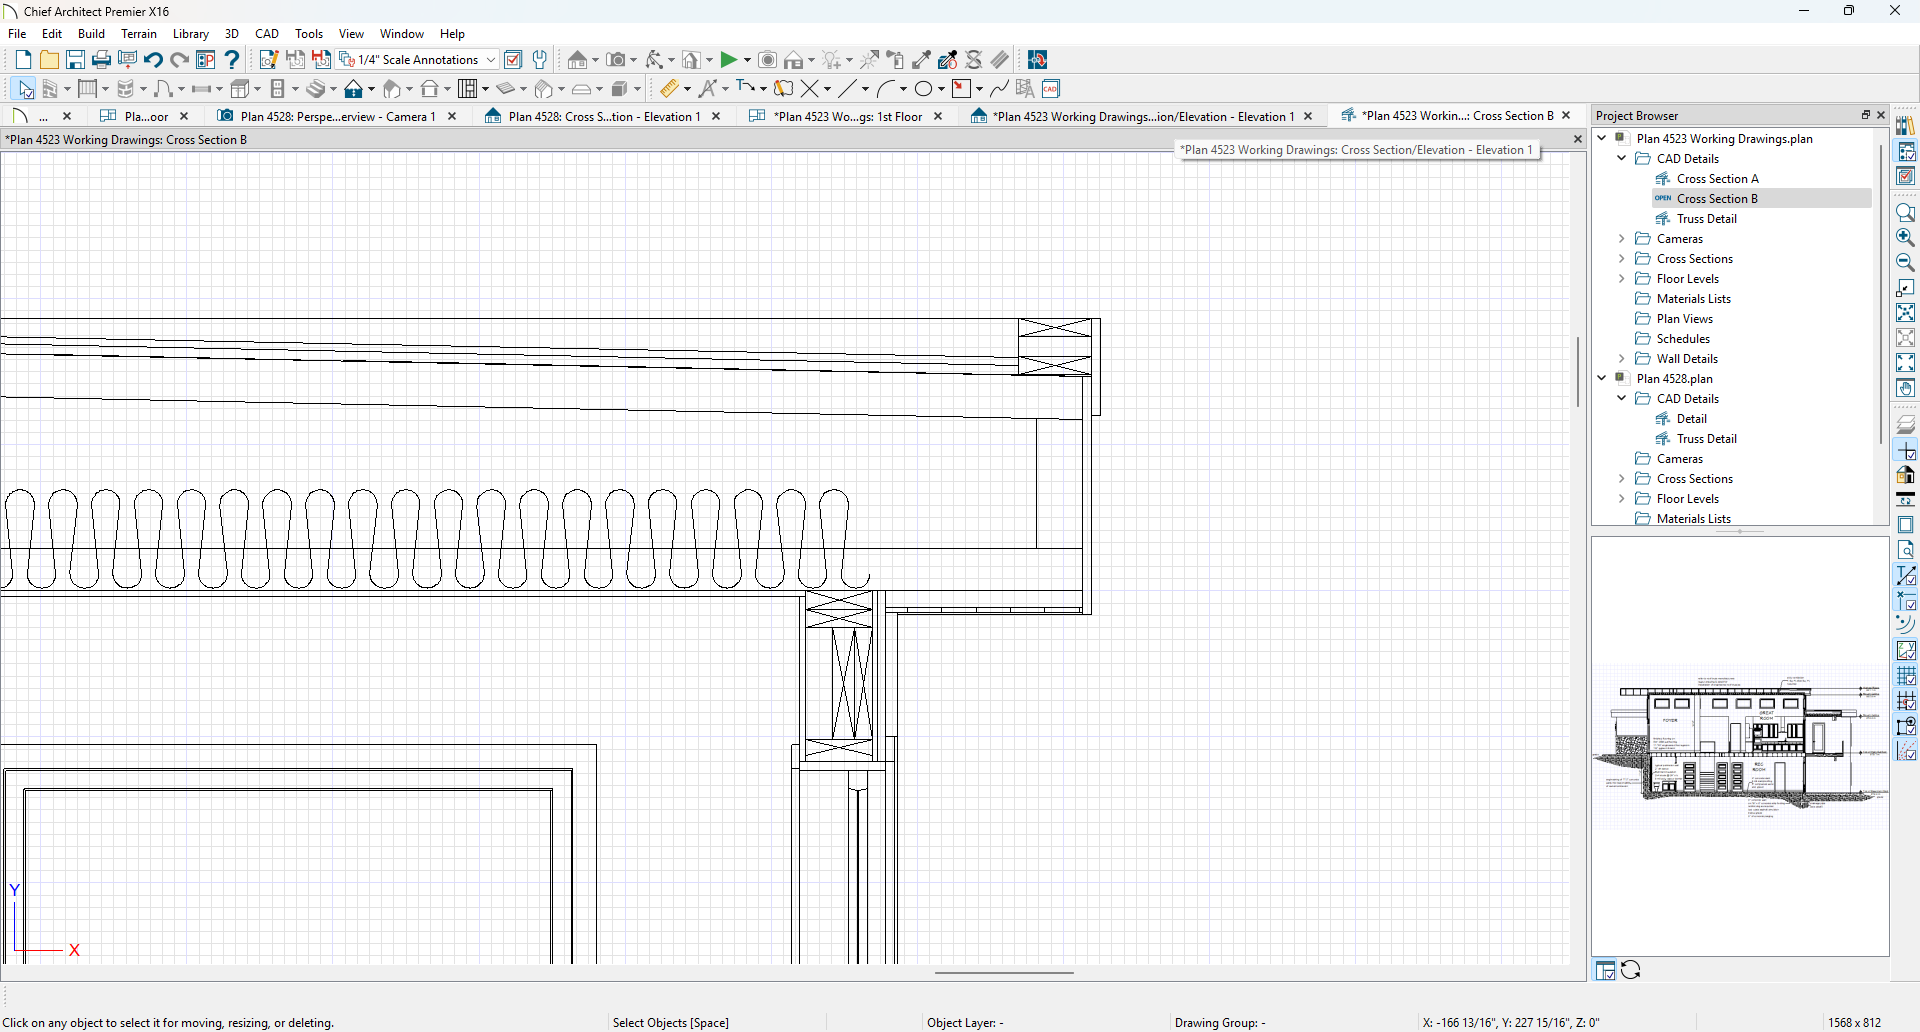The width and height of the screenshot is (1920, 1032).
Task: Click the refresh preview icon below thumbnail
Action: [x=1631, y=970]
